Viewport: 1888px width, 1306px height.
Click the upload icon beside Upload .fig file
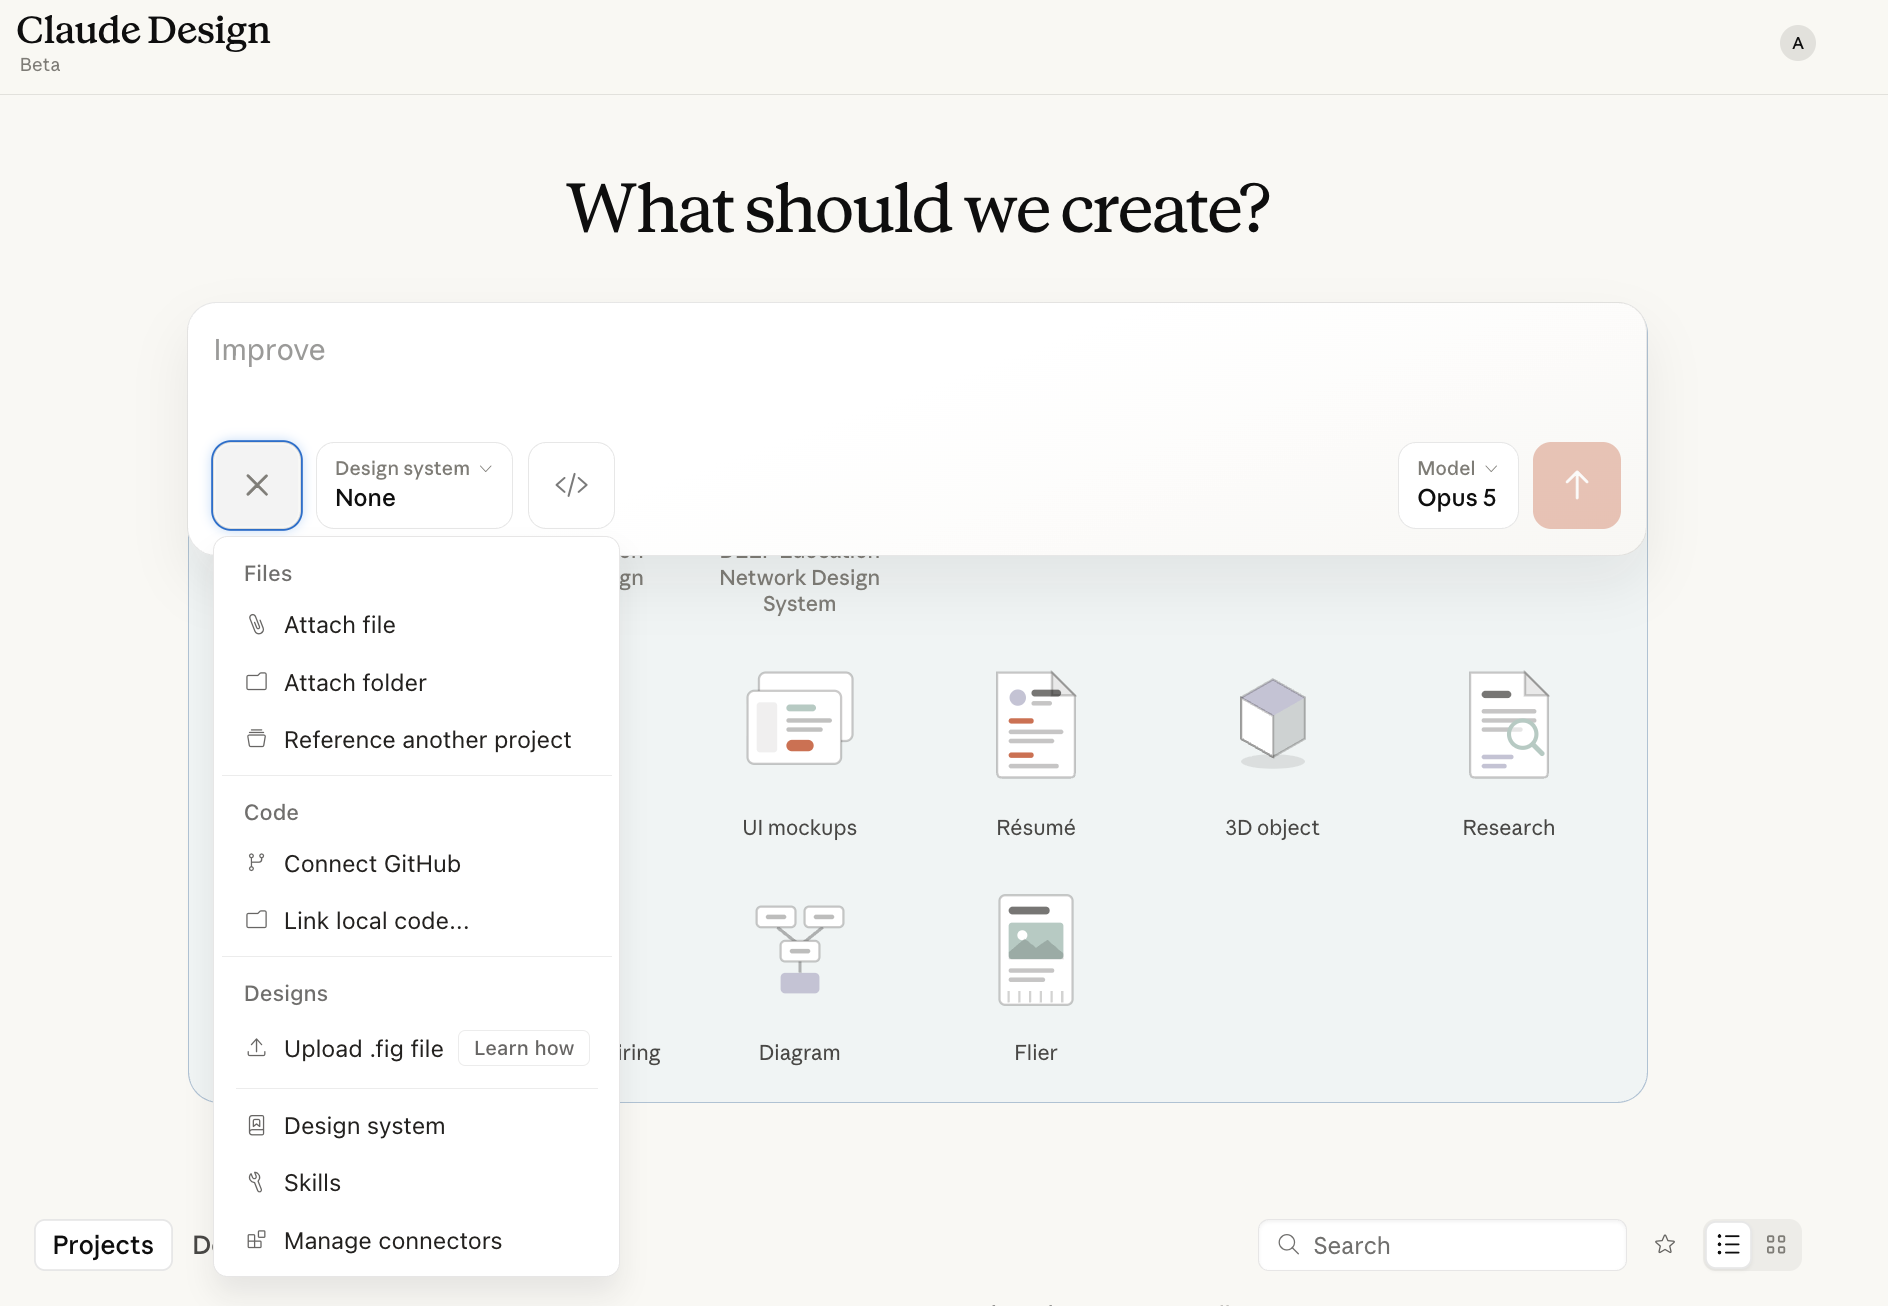pyautogui.click(x=257, y=1048)
